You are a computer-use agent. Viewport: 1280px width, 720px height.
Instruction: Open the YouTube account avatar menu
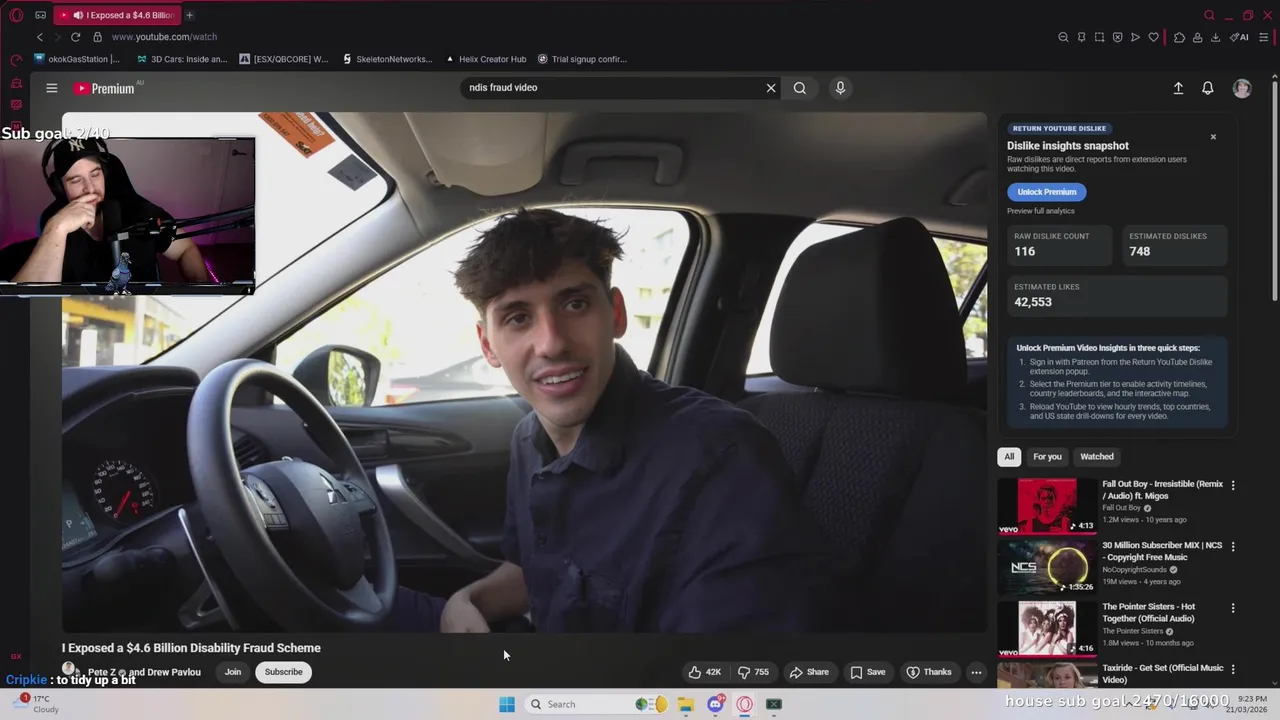(1242, 88)
